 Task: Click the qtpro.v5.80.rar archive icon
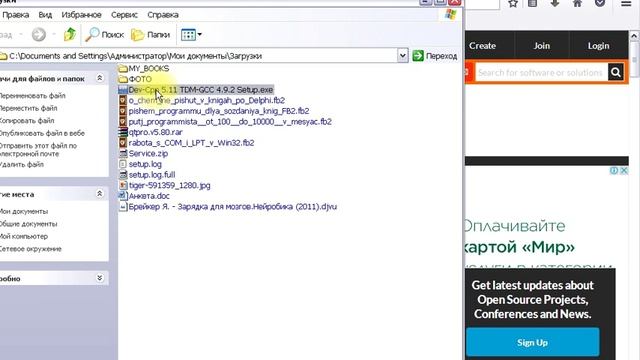coord(123,132)
